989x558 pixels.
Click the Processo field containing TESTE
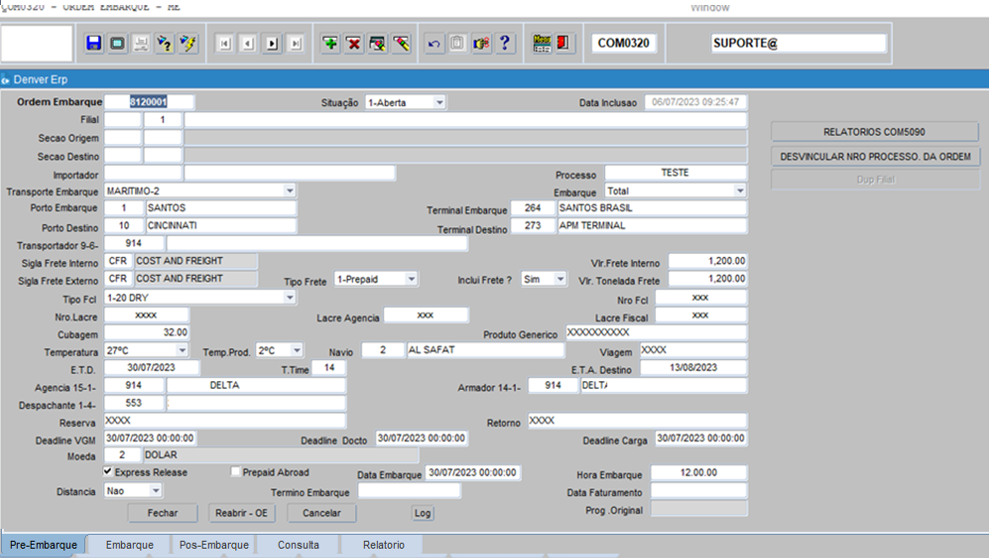[676, 173]
